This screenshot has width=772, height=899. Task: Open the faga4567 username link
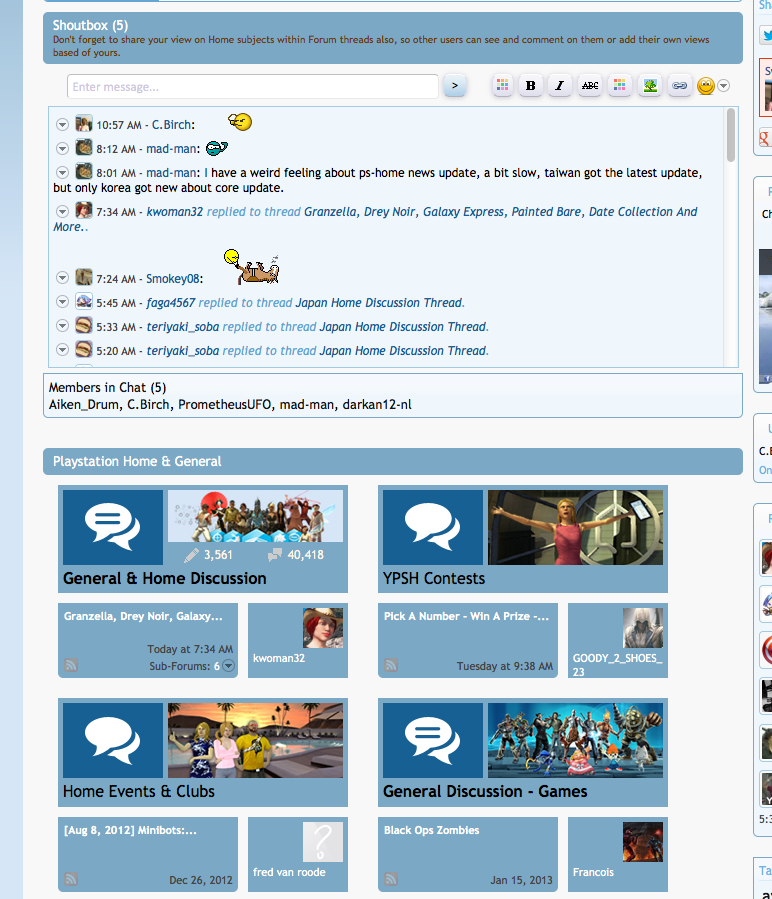pyautogui.click(x=170, y=303)
